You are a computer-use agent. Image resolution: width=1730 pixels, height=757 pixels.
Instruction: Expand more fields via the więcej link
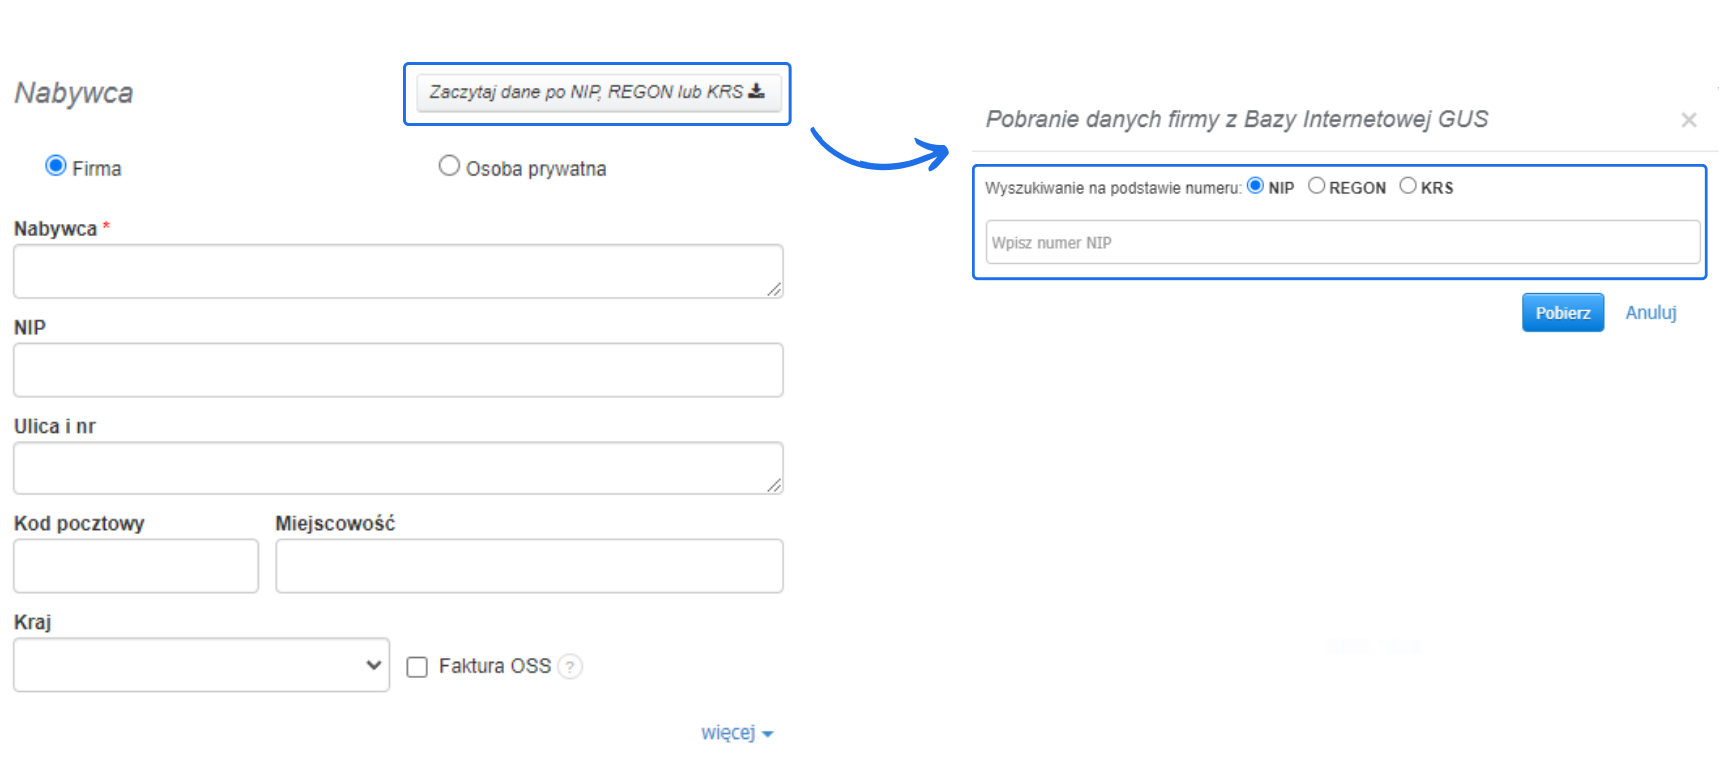click(x=737, y=733)
